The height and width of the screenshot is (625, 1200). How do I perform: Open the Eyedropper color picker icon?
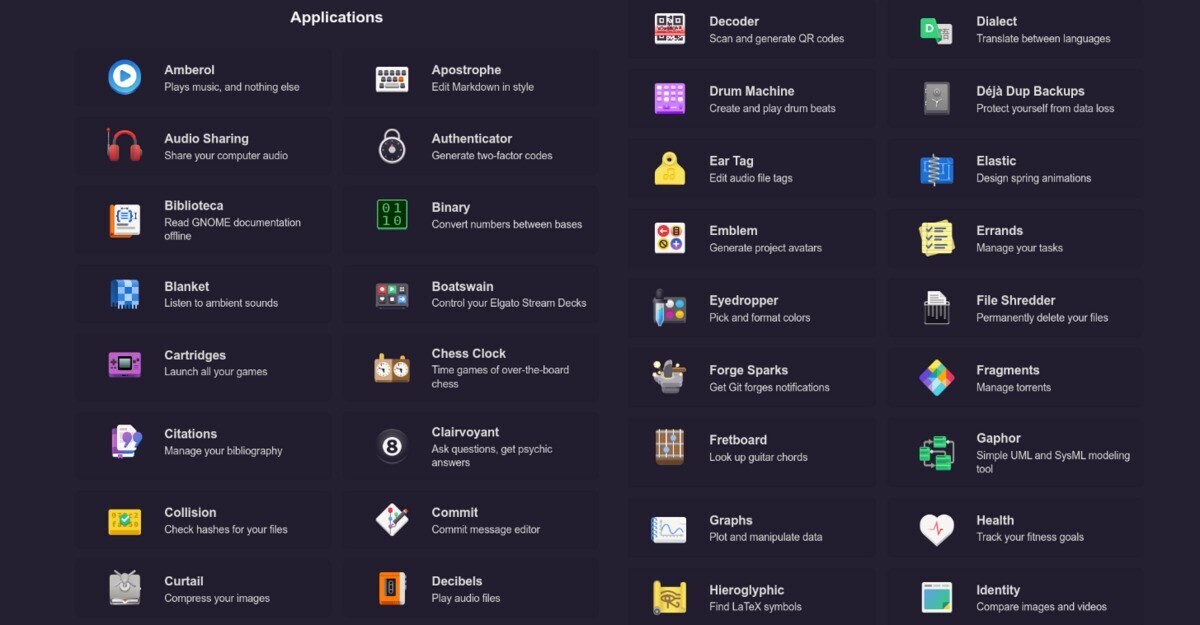coord(670,308)
